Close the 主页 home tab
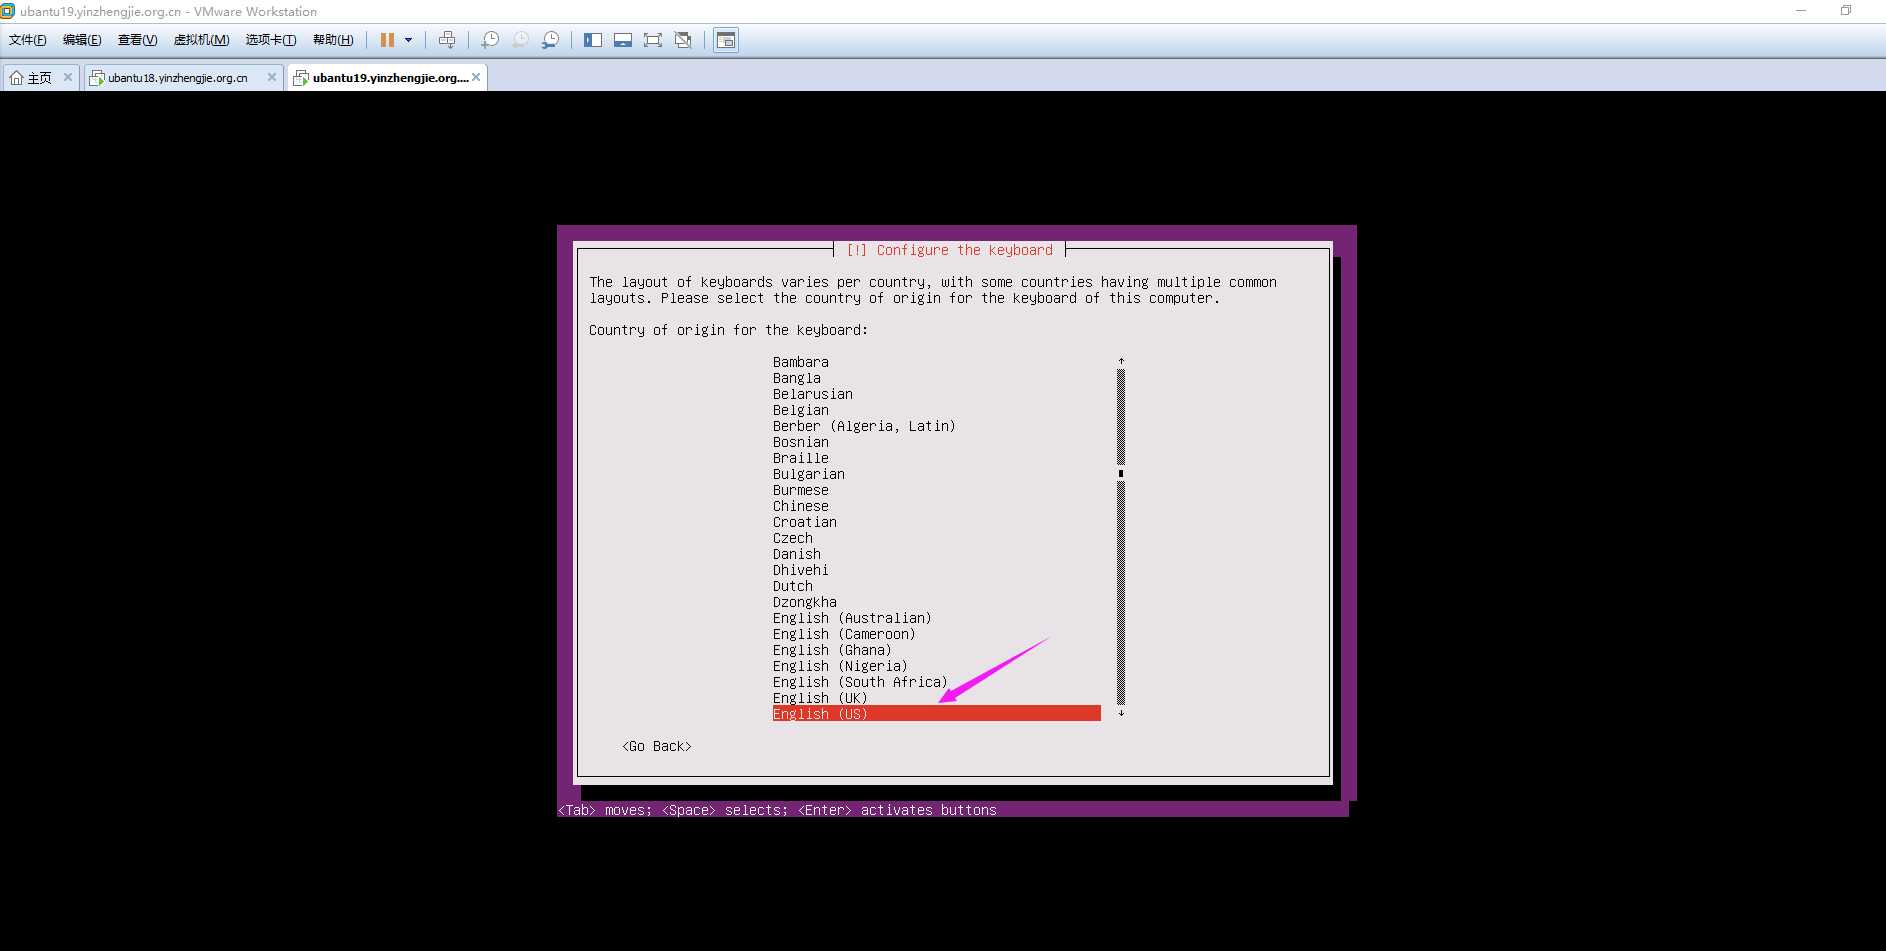Viewport: 1886px width, 951px height. 68,77
